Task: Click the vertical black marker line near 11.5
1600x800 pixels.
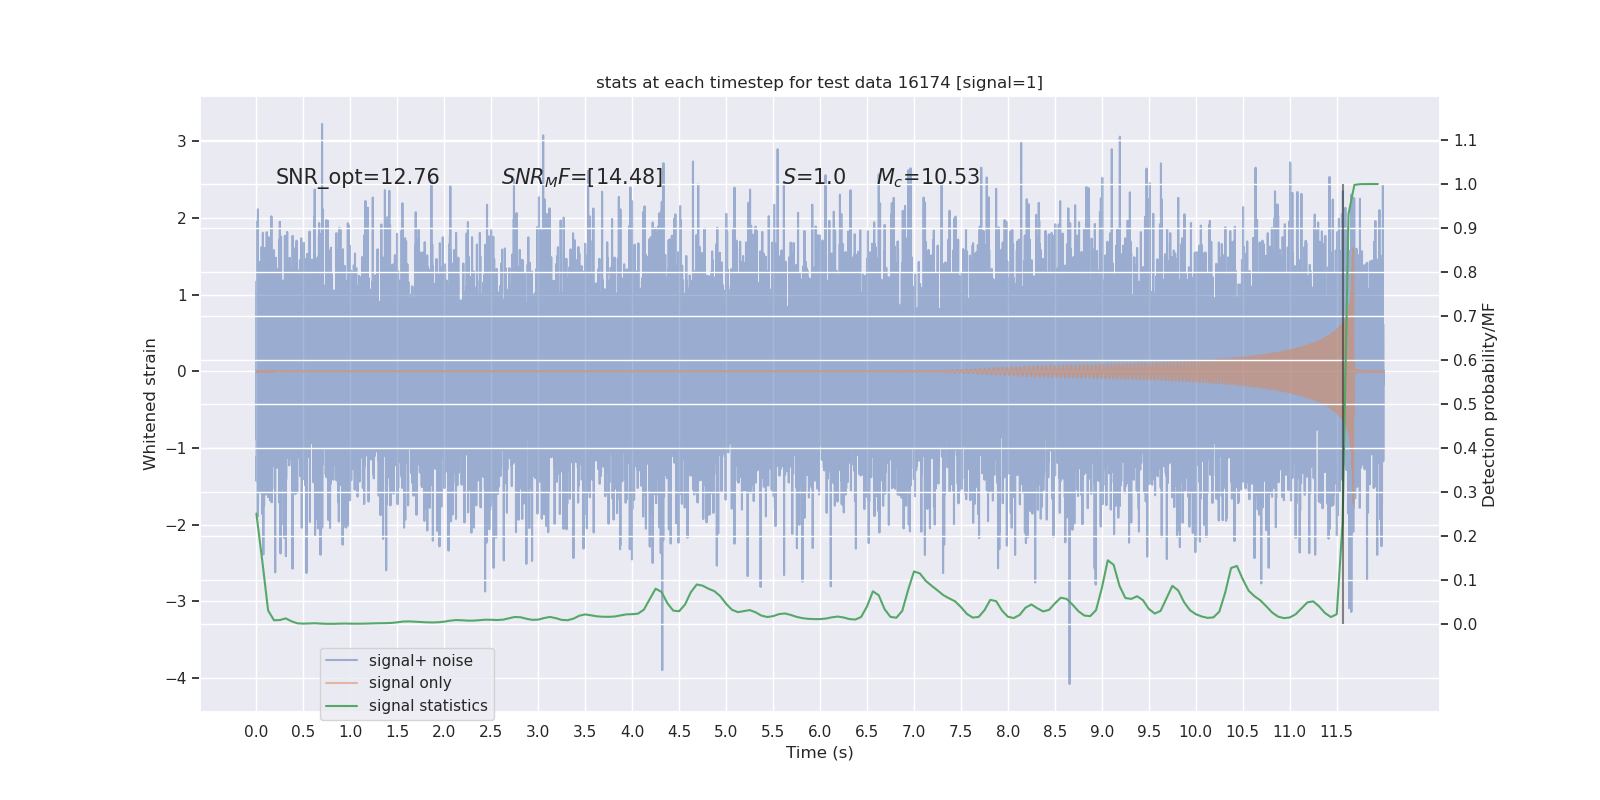Action: [1343, 404]
